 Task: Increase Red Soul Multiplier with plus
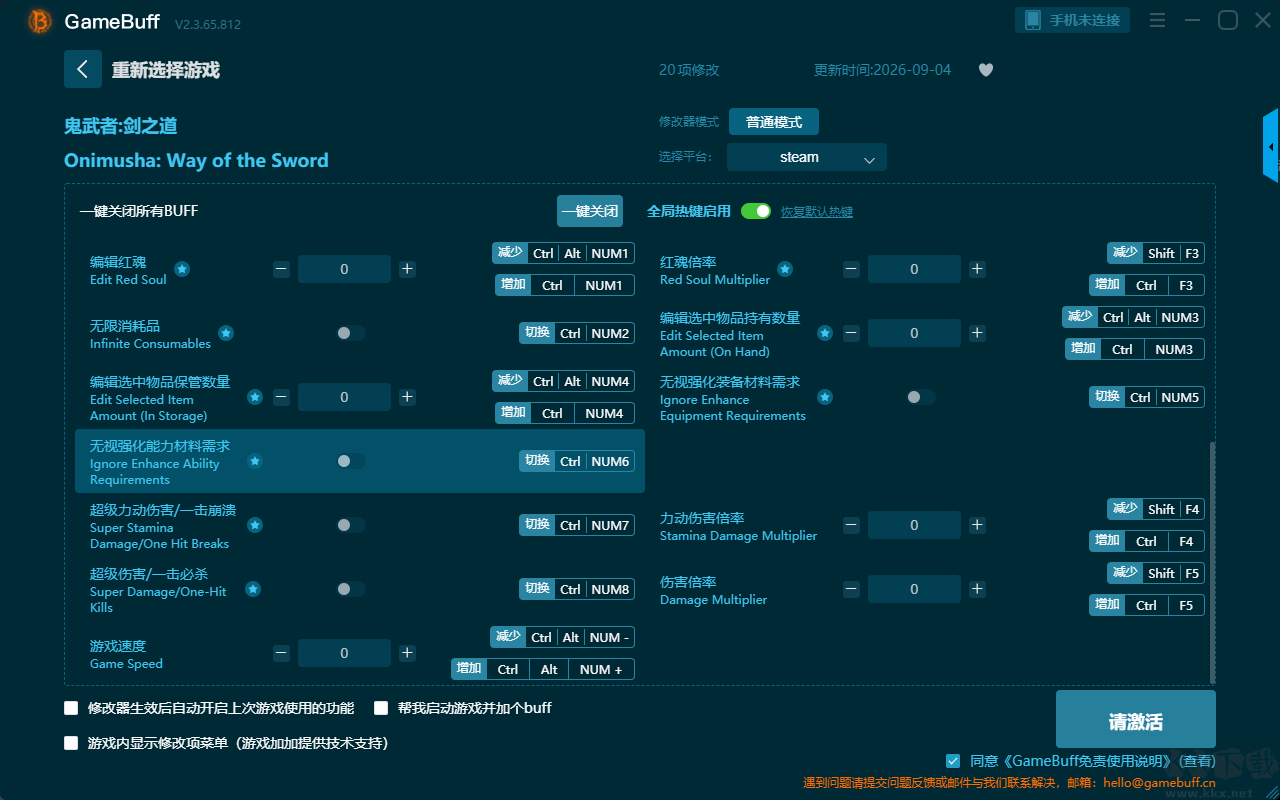(x=977, y=269)
